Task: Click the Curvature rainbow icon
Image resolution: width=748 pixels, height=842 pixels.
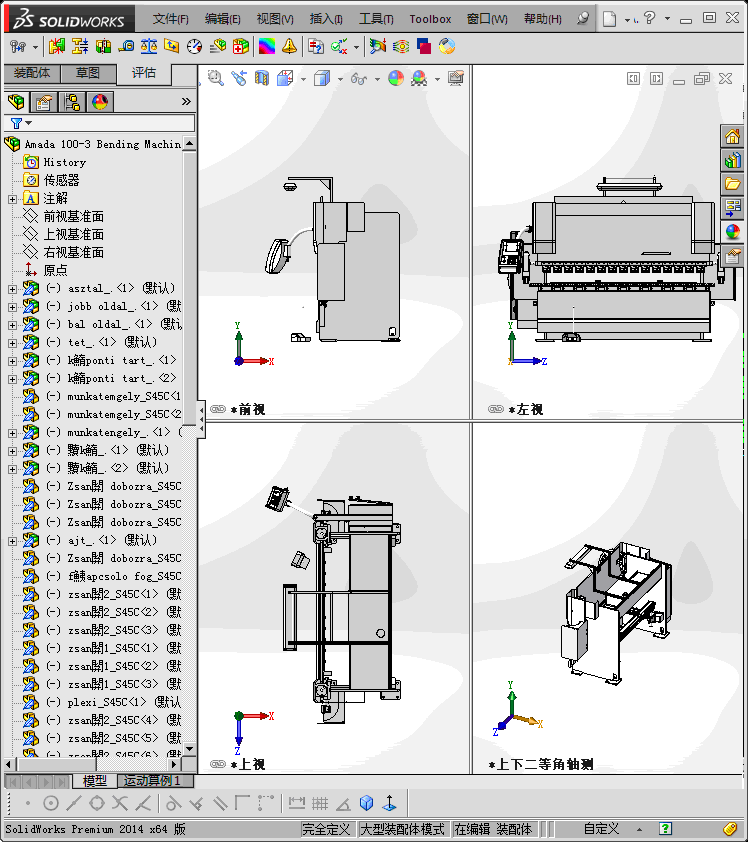Action: pos(267,47)
